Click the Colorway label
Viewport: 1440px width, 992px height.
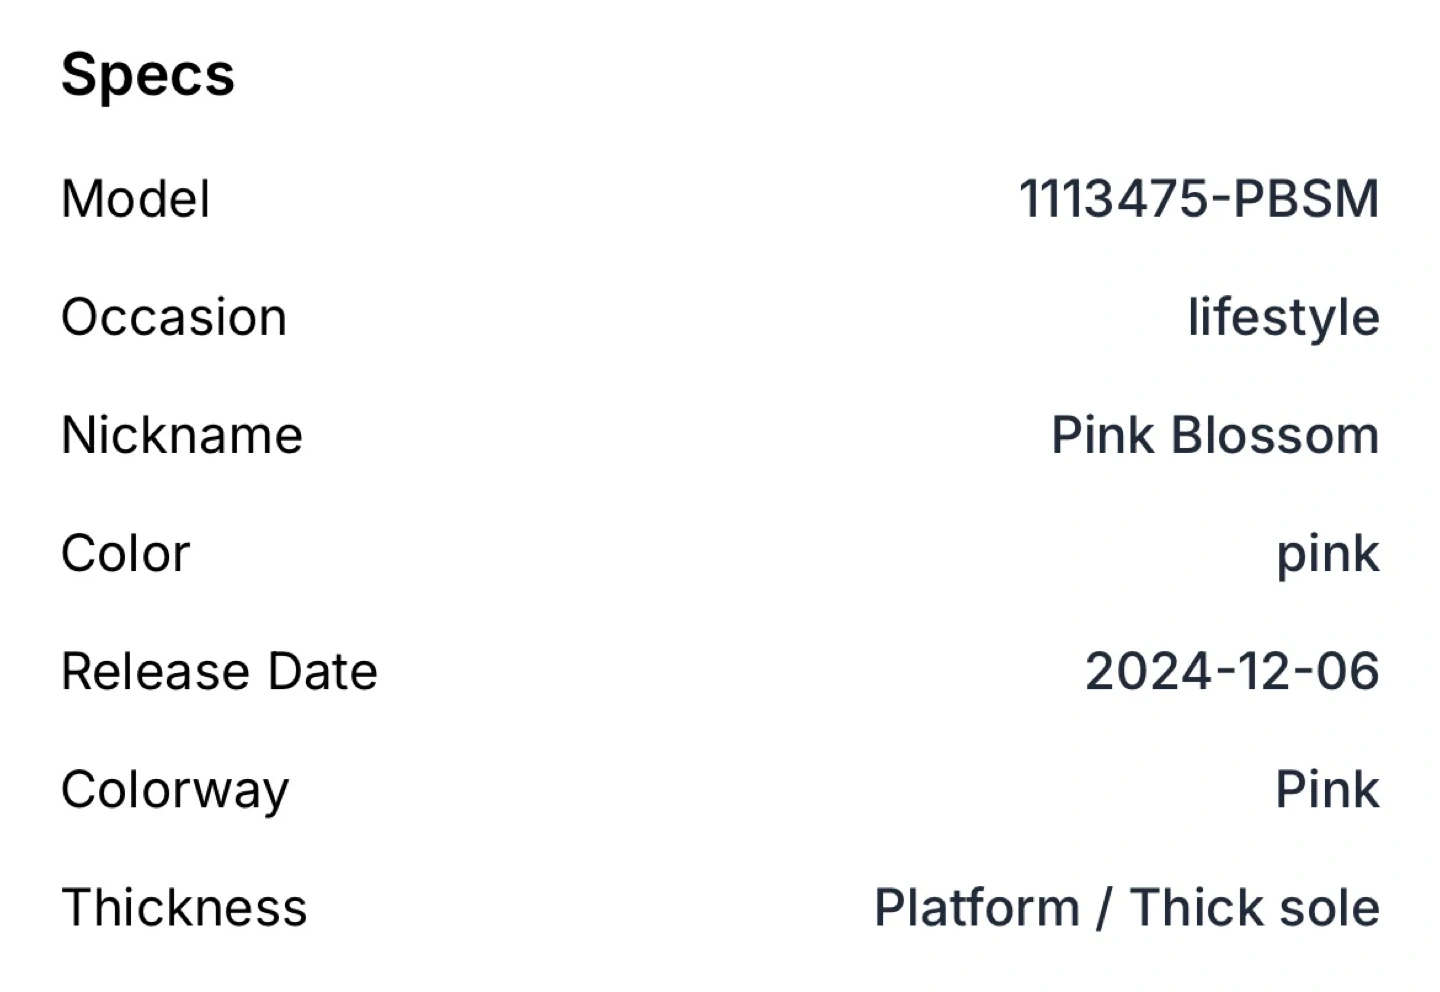click(x=175, y=790)
